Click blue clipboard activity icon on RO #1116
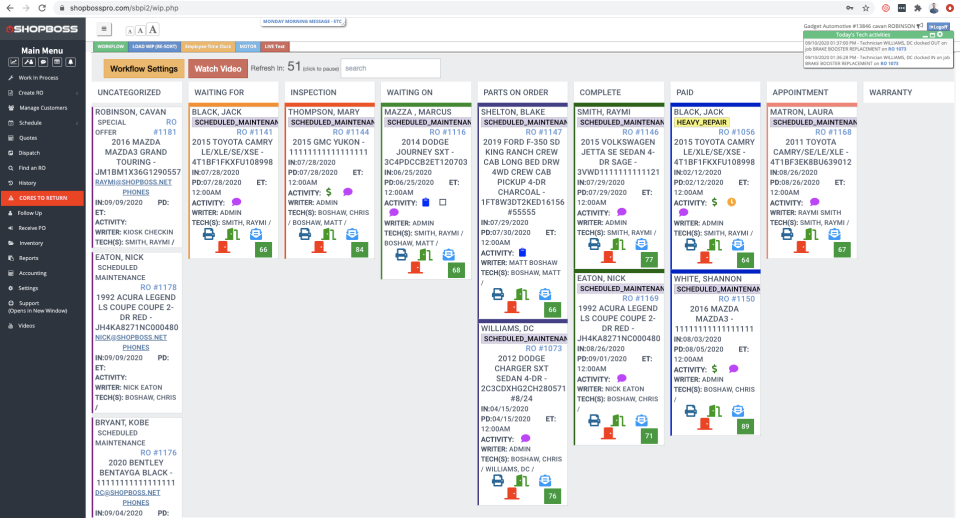 [426, 202]
